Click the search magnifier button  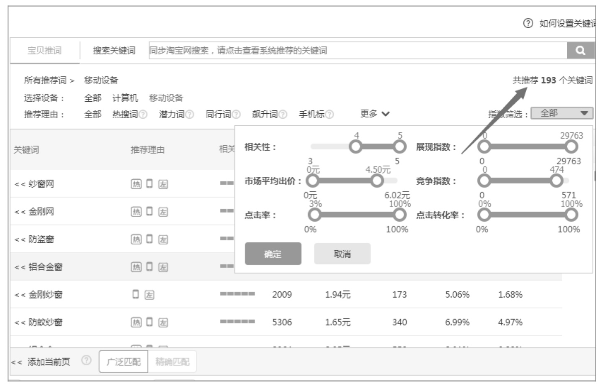coord(580,50)
